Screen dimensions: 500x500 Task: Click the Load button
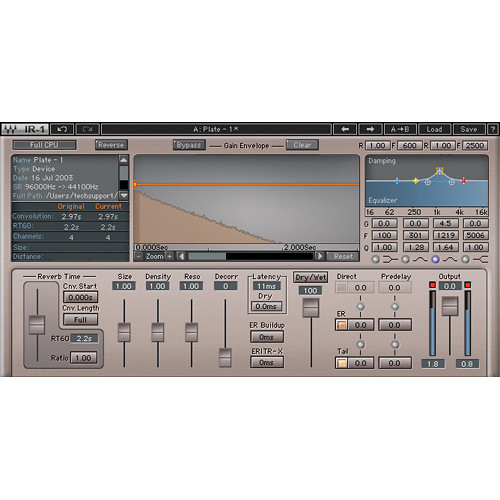(434, 129)
